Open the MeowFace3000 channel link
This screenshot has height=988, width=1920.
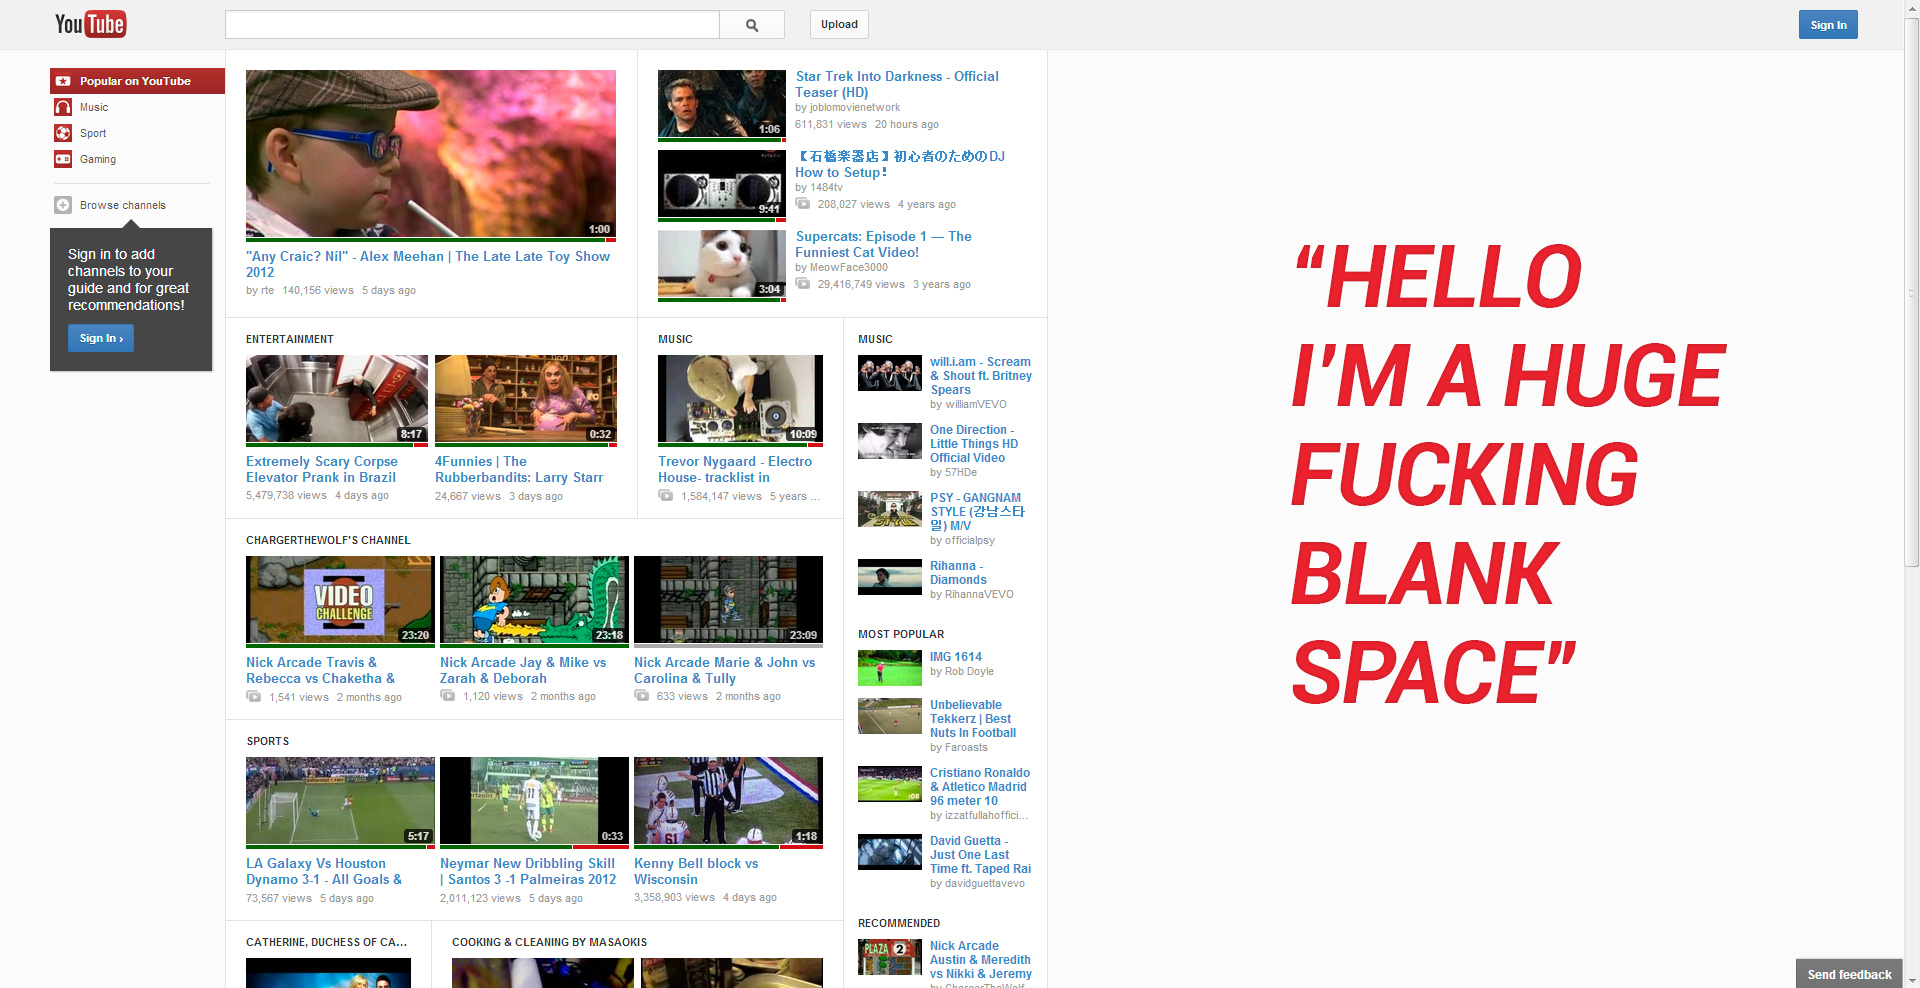[x=849, y=268]
